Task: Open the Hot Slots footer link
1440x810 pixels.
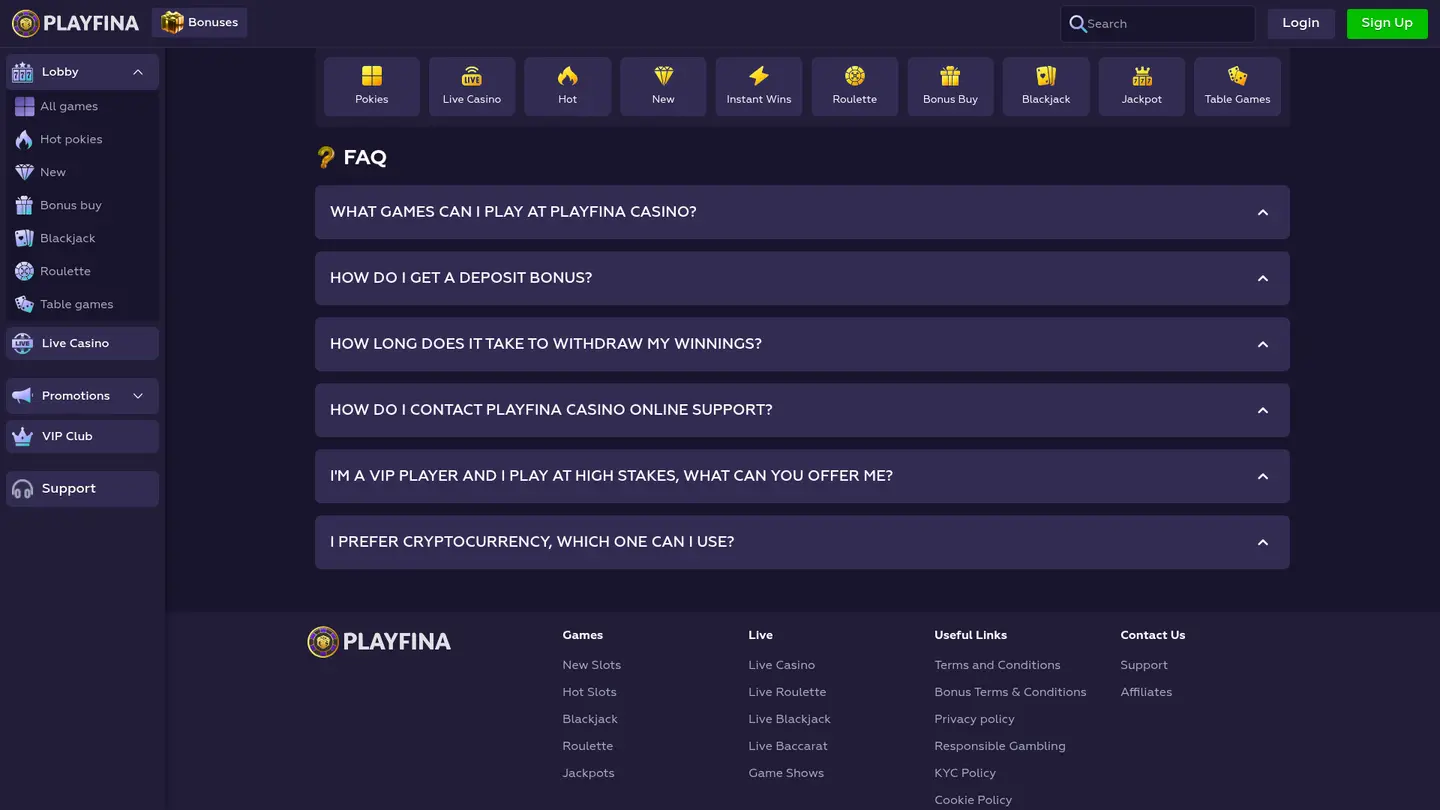Action: tap(589, 692)
